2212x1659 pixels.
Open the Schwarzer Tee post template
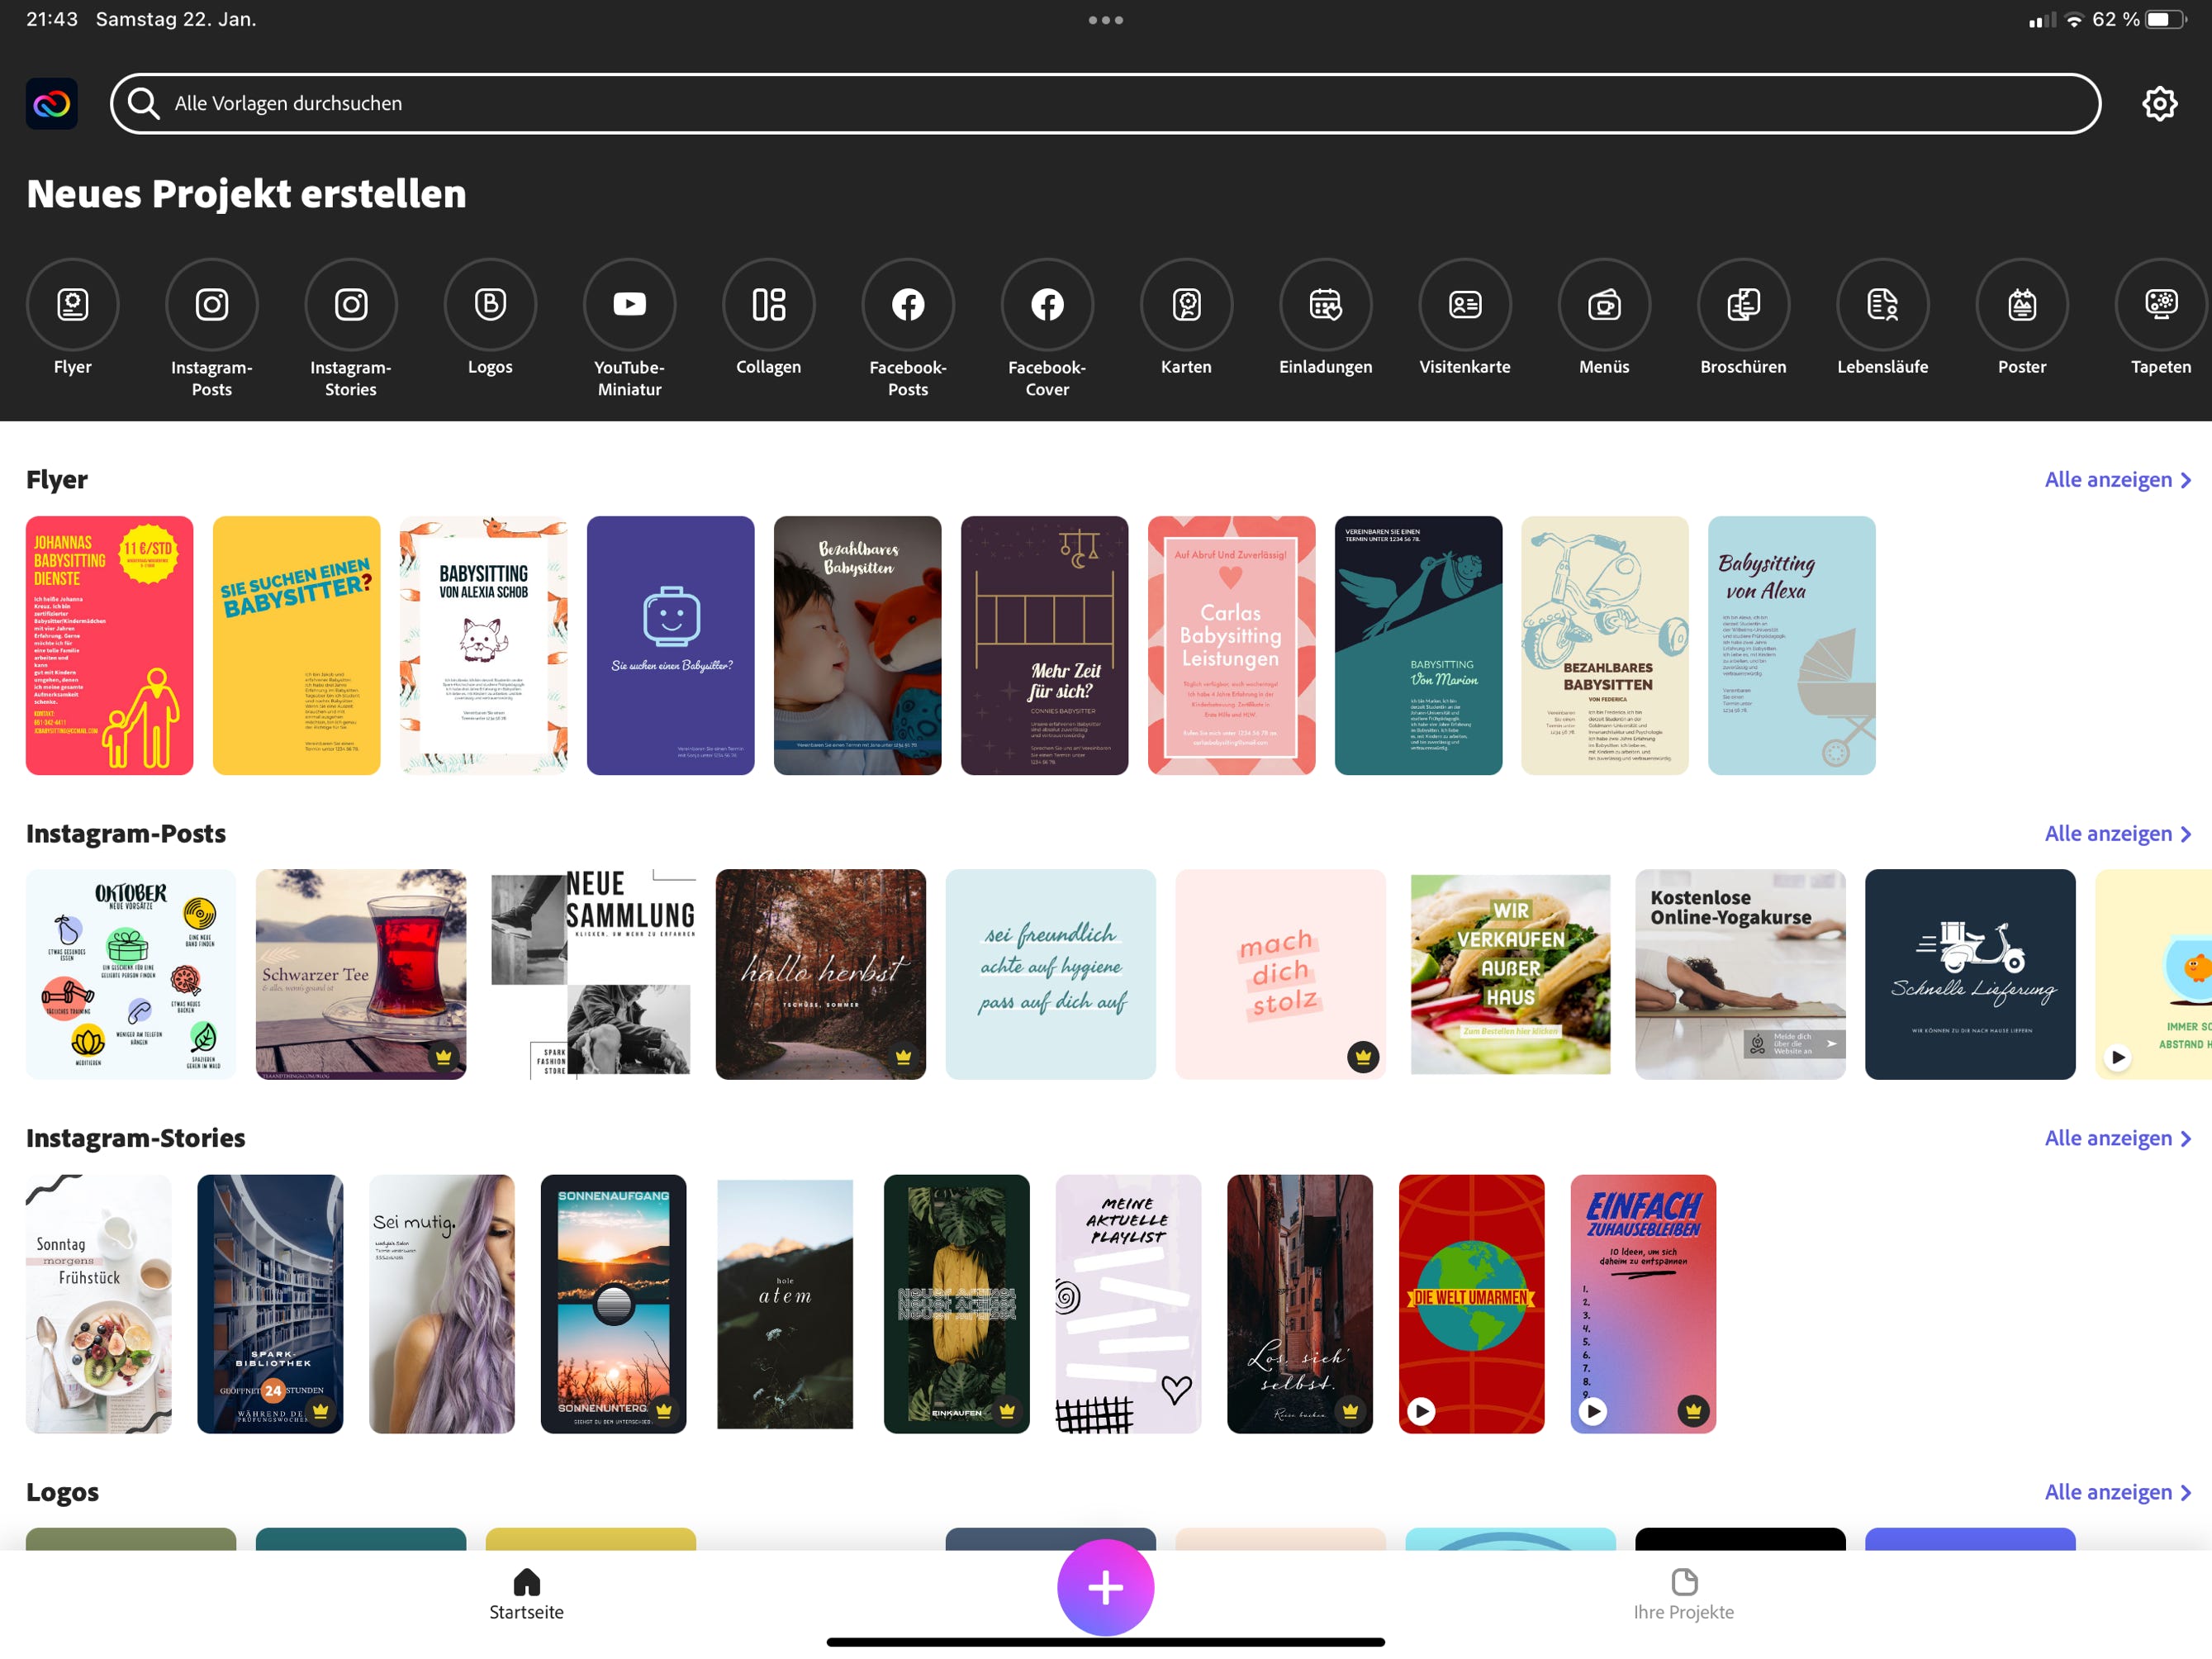(x=360, y=974)
